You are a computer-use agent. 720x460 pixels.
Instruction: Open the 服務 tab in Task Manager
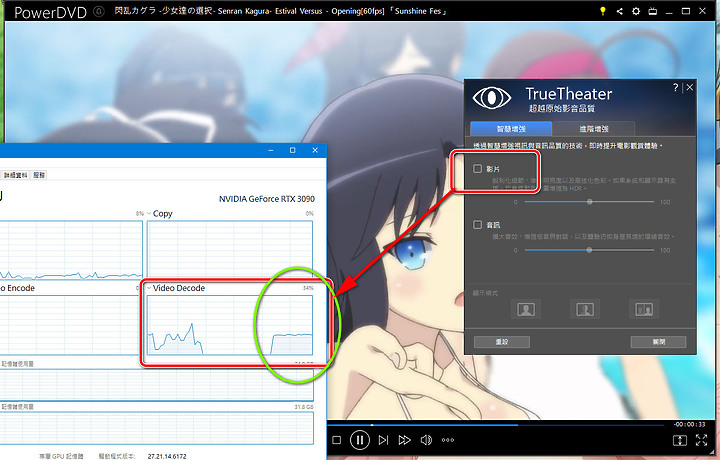coord(39,175)
